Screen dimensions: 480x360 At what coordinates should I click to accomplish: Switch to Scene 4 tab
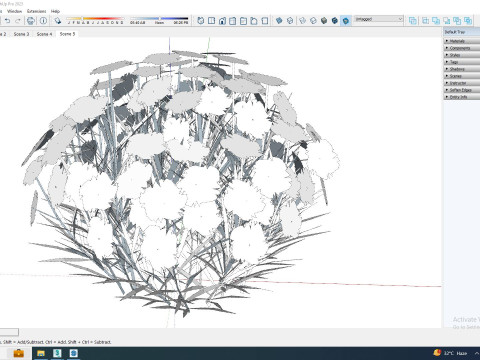click(x=44, y=34)
